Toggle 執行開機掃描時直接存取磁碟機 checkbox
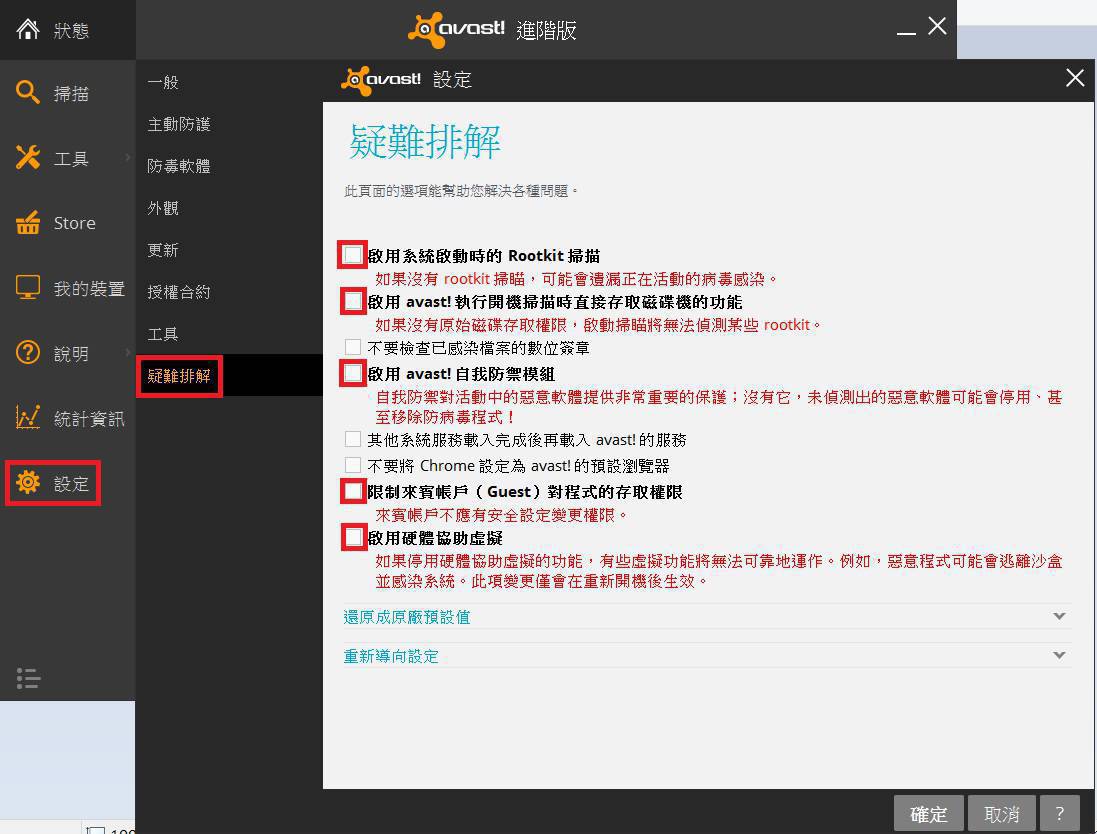Screen dimensions: 1097x834 pos(353,301)
